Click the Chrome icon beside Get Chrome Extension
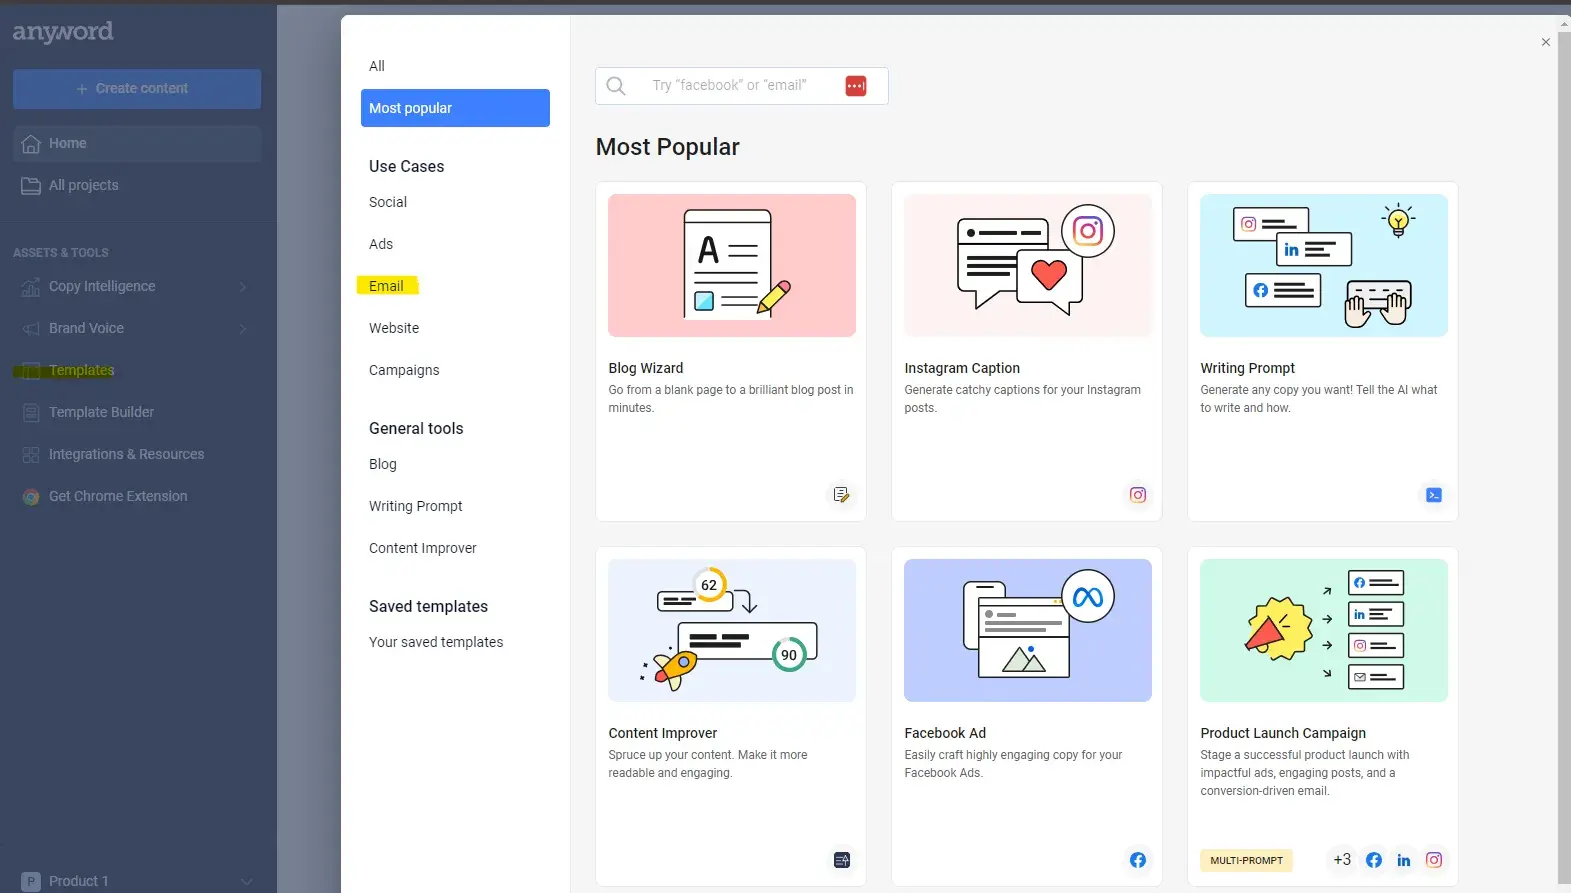The image size is (1571, 893). (31, 497)
